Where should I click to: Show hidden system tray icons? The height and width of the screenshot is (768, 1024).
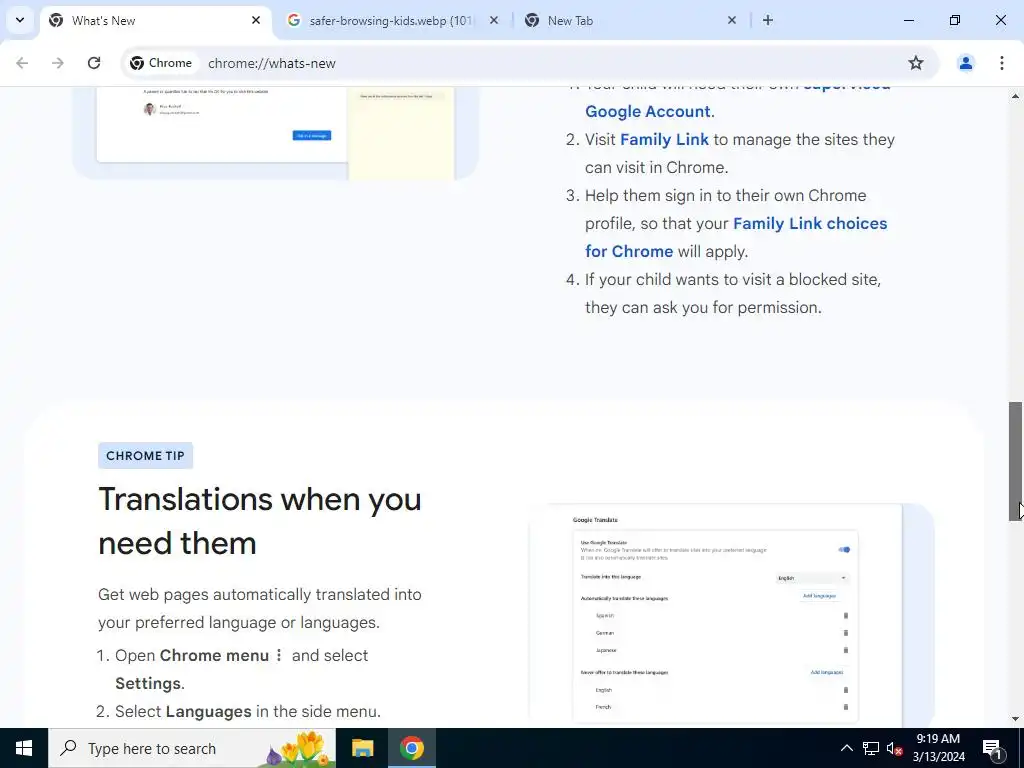846,748
